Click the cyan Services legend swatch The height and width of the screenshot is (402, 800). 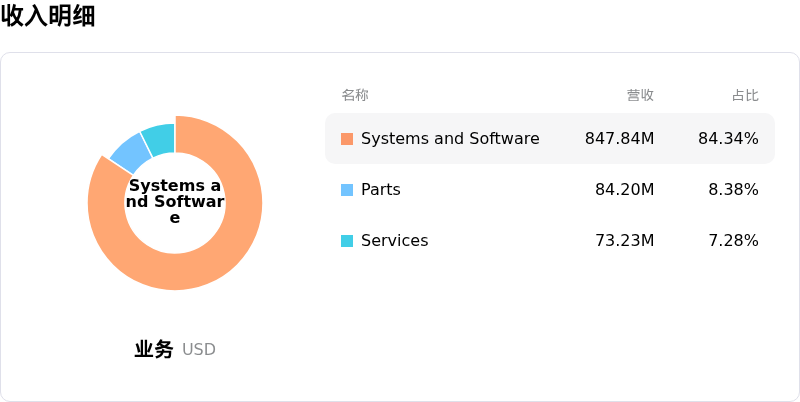[x=347, y=241]
